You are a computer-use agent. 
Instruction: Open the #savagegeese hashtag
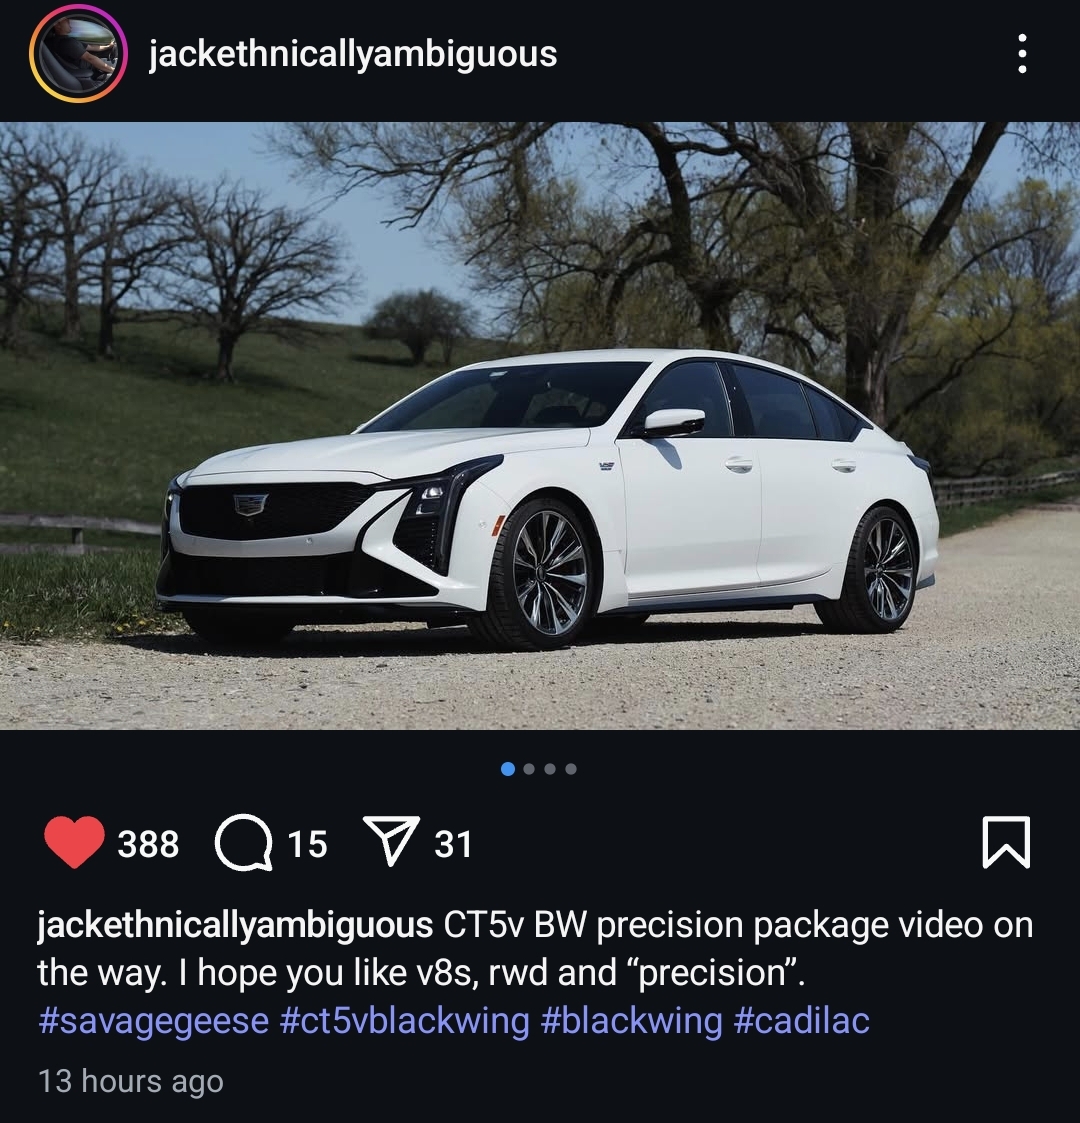tap(153, 1021)
